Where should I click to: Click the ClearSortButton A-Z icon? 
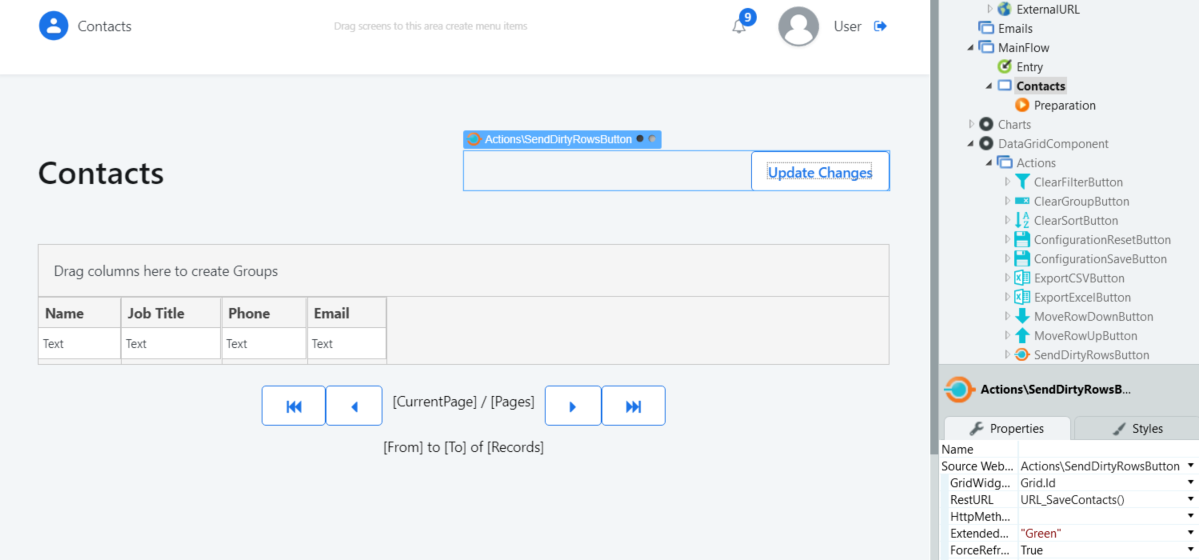pyautogui.click(x=1022, y=220)
